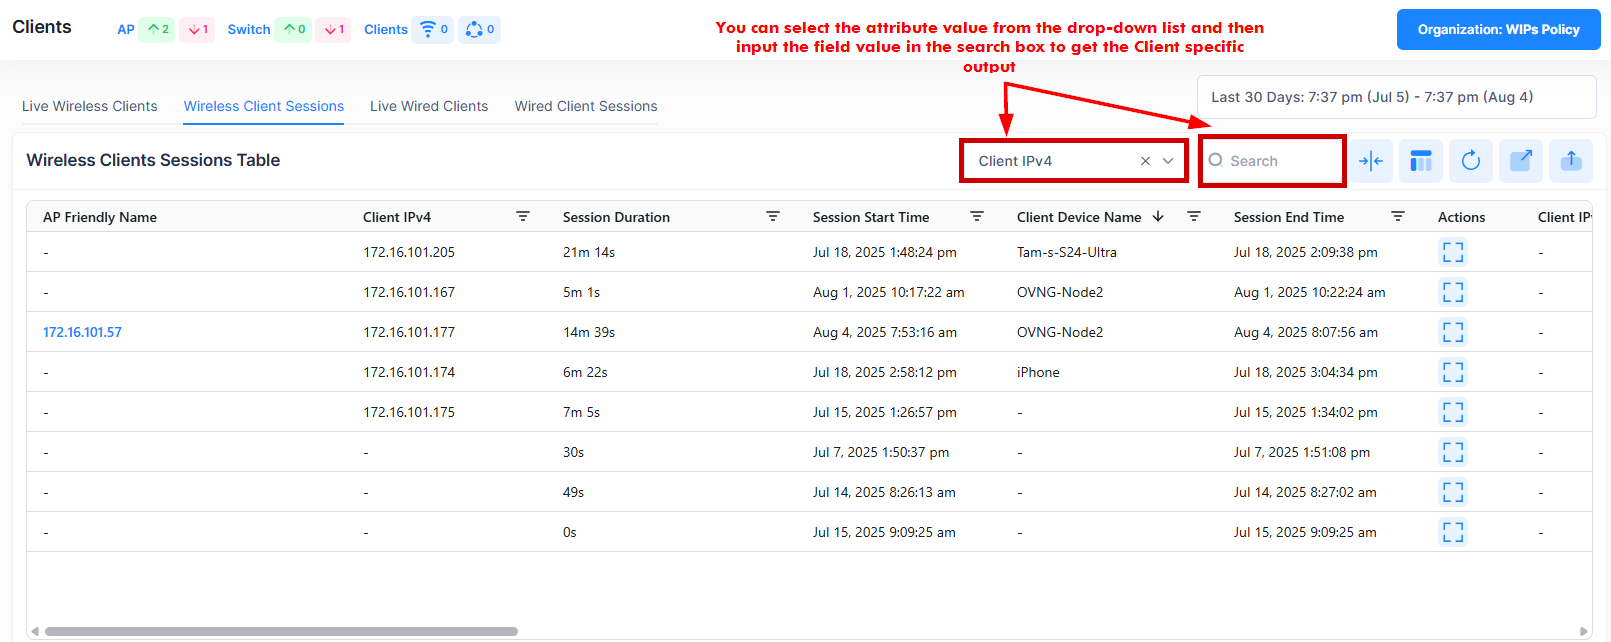
Task: Open the column chooser table icon
Action: pos(1420,161)
